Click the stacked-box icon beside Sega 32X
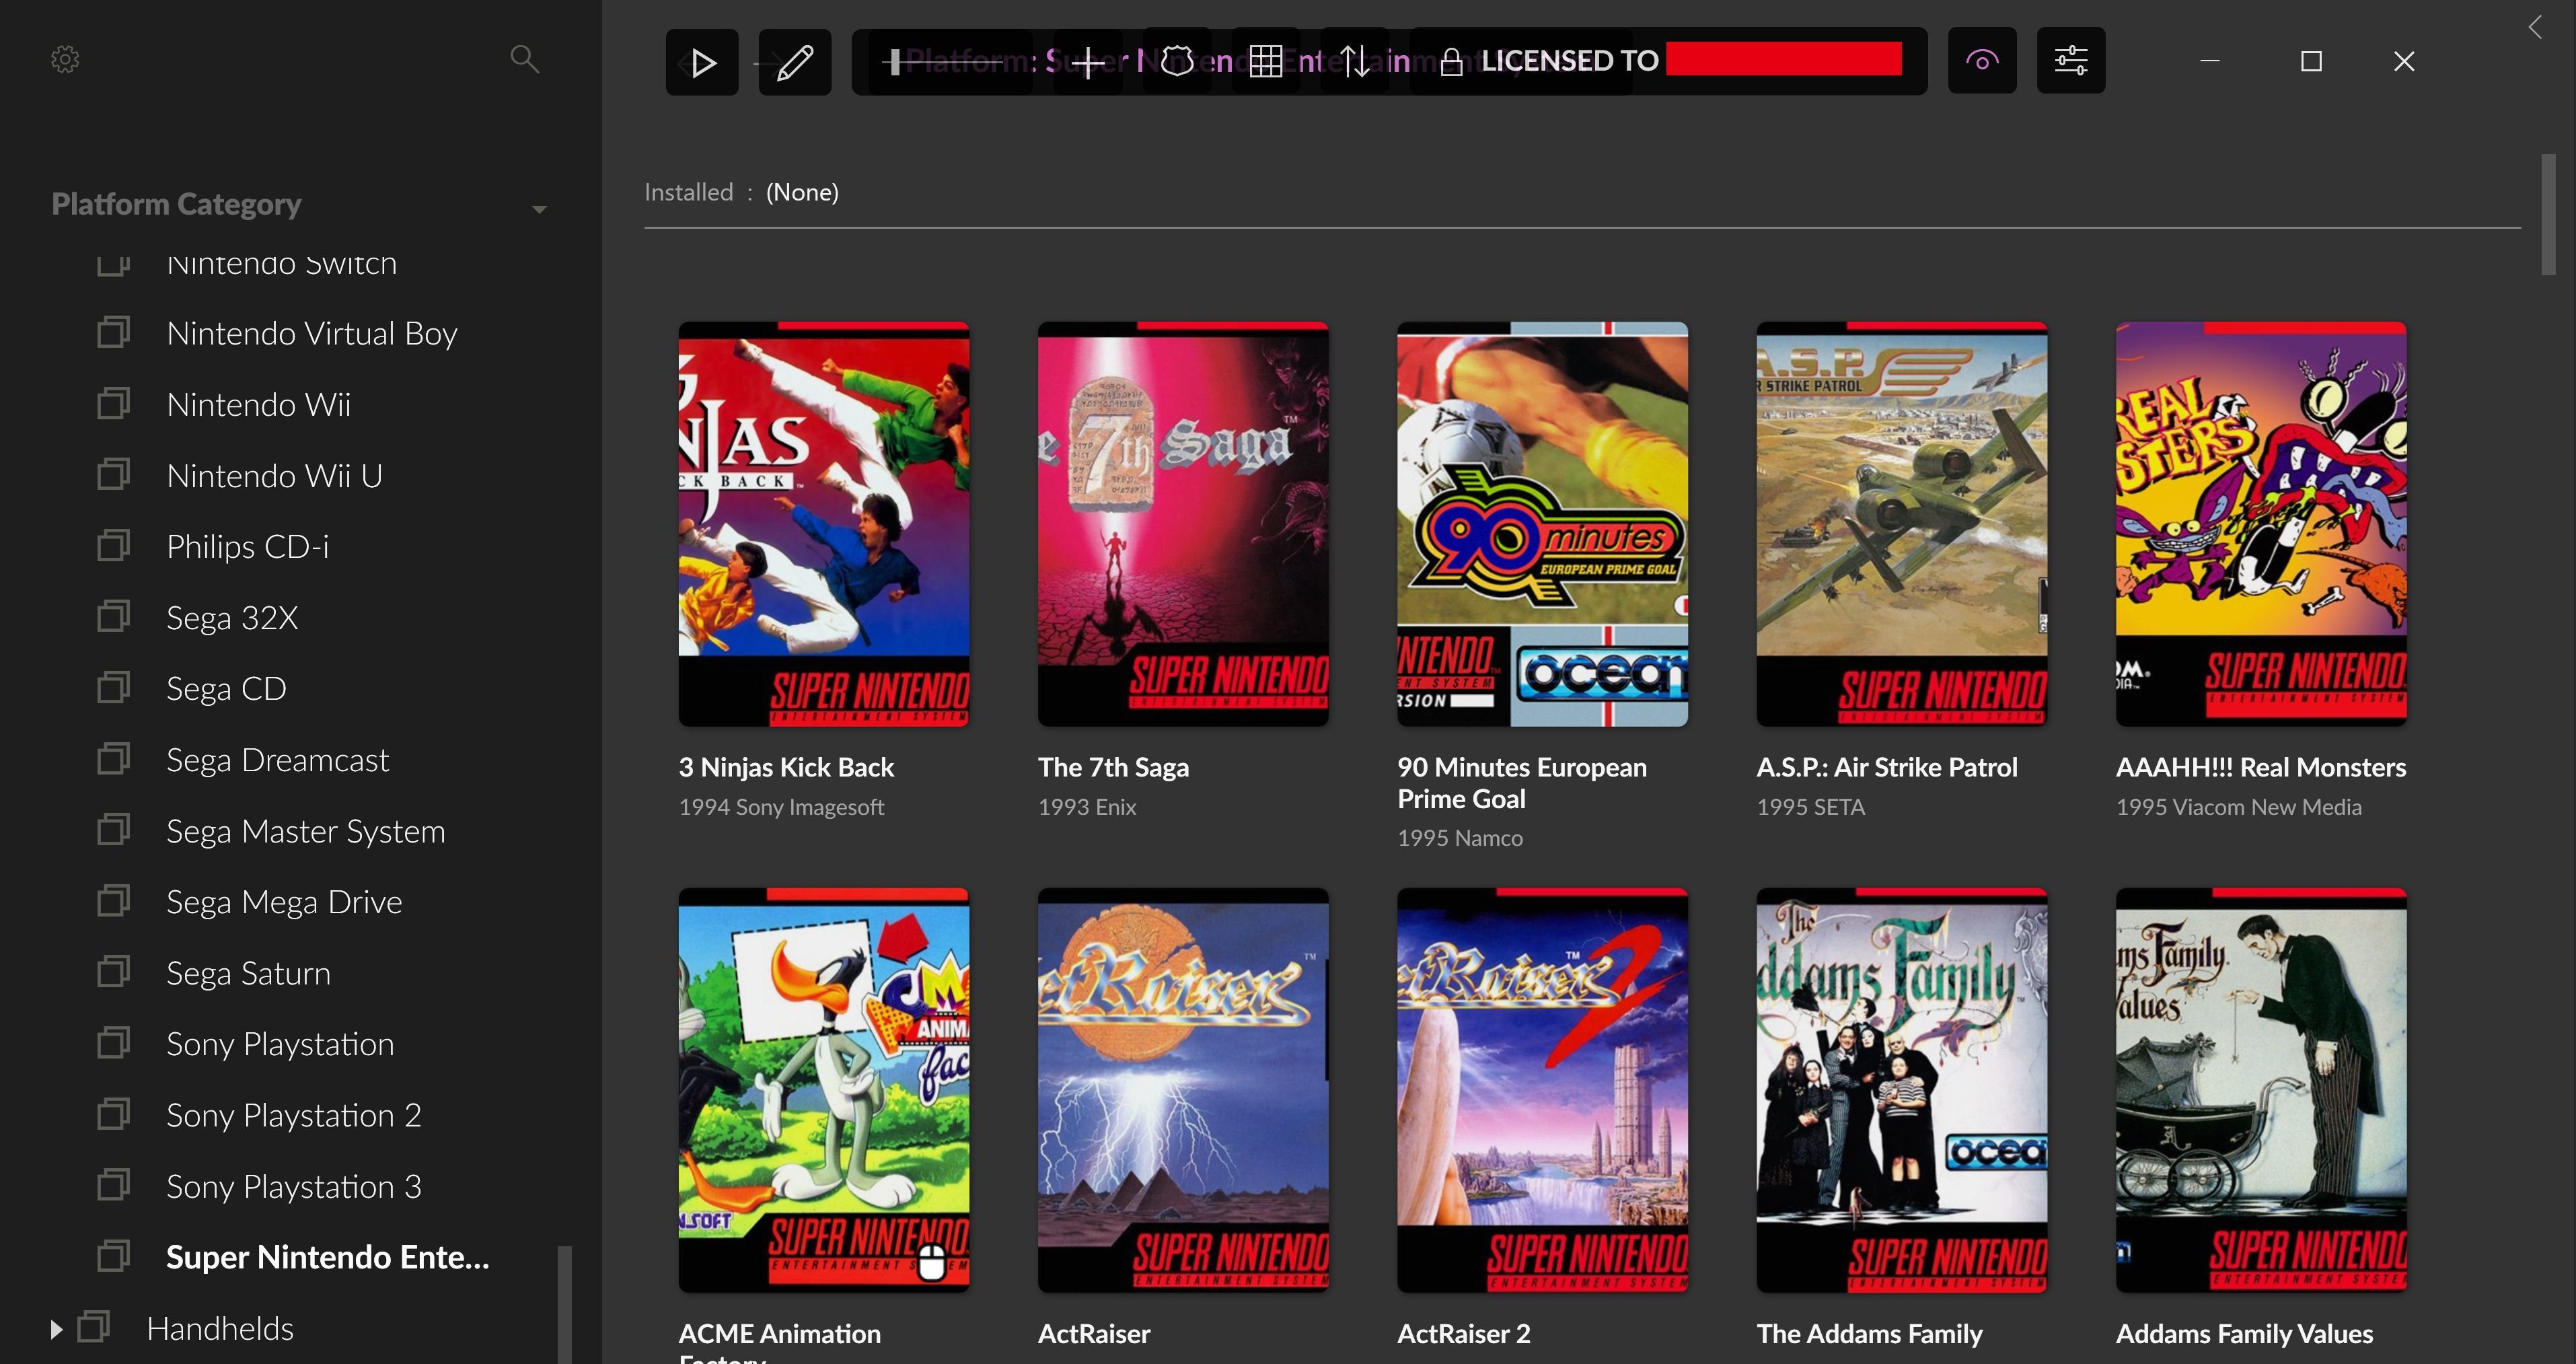The height and width of the screenshot is (1364, 2576). pyautogui.click(x=113, y=616)
